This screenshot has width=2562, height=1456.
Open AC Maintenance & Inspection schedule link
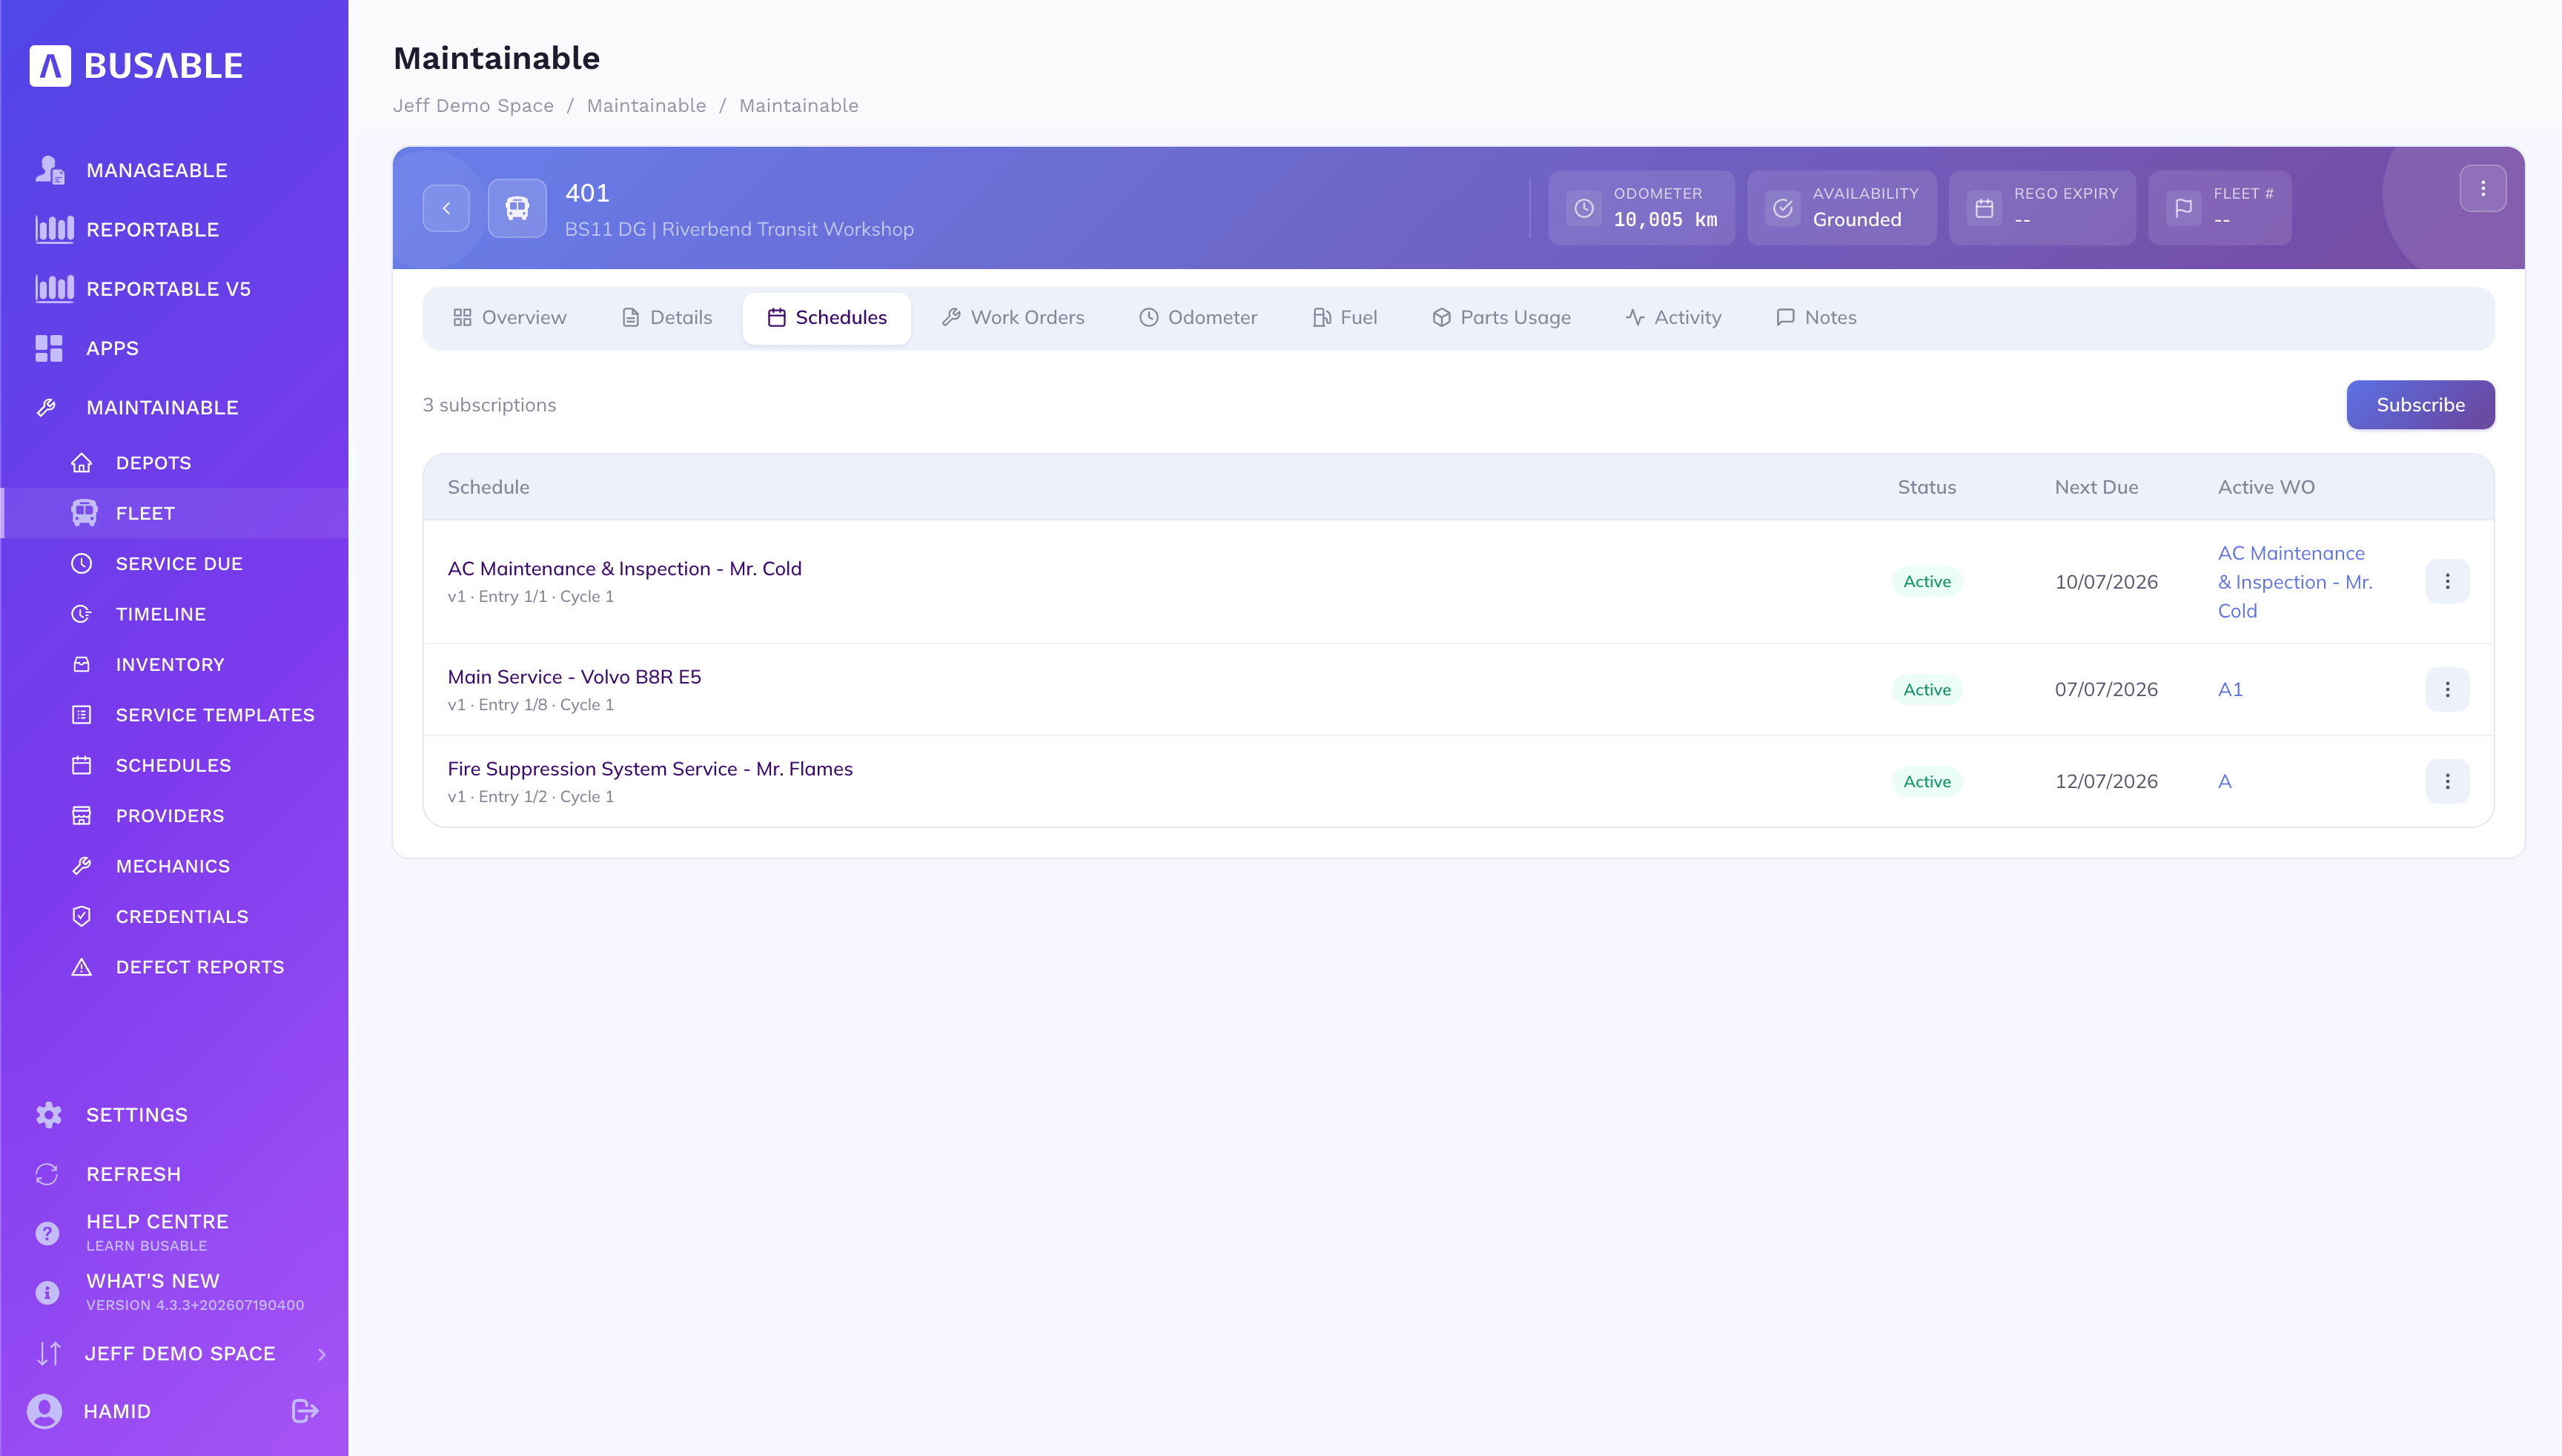[x=624, y=568]
